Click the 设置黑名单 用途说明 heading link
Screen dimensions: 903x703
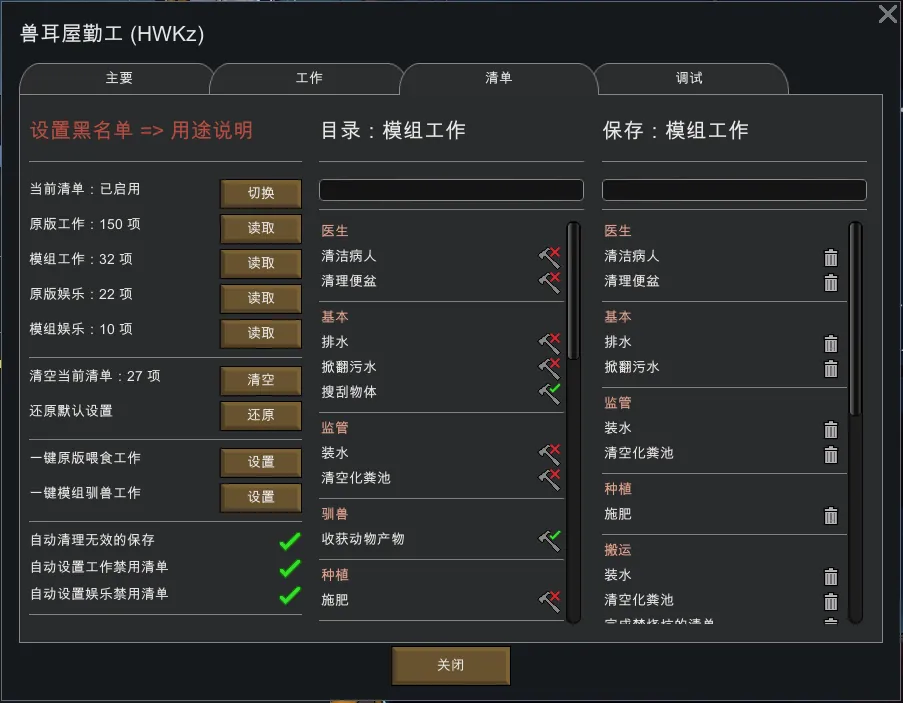(142, 130)
